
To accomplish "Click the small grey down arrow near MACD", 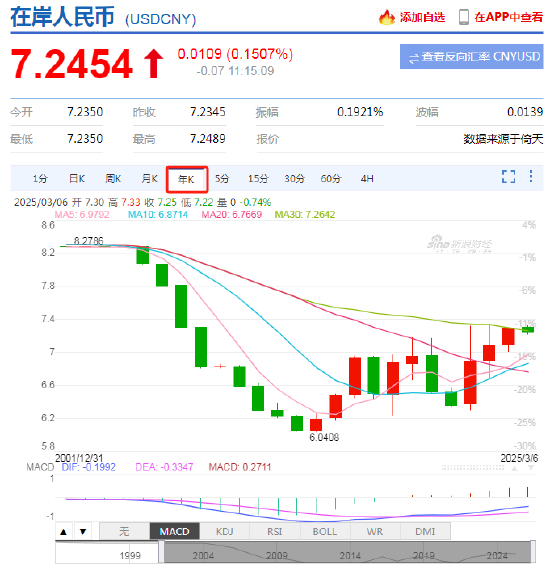I will click(531, 468).
